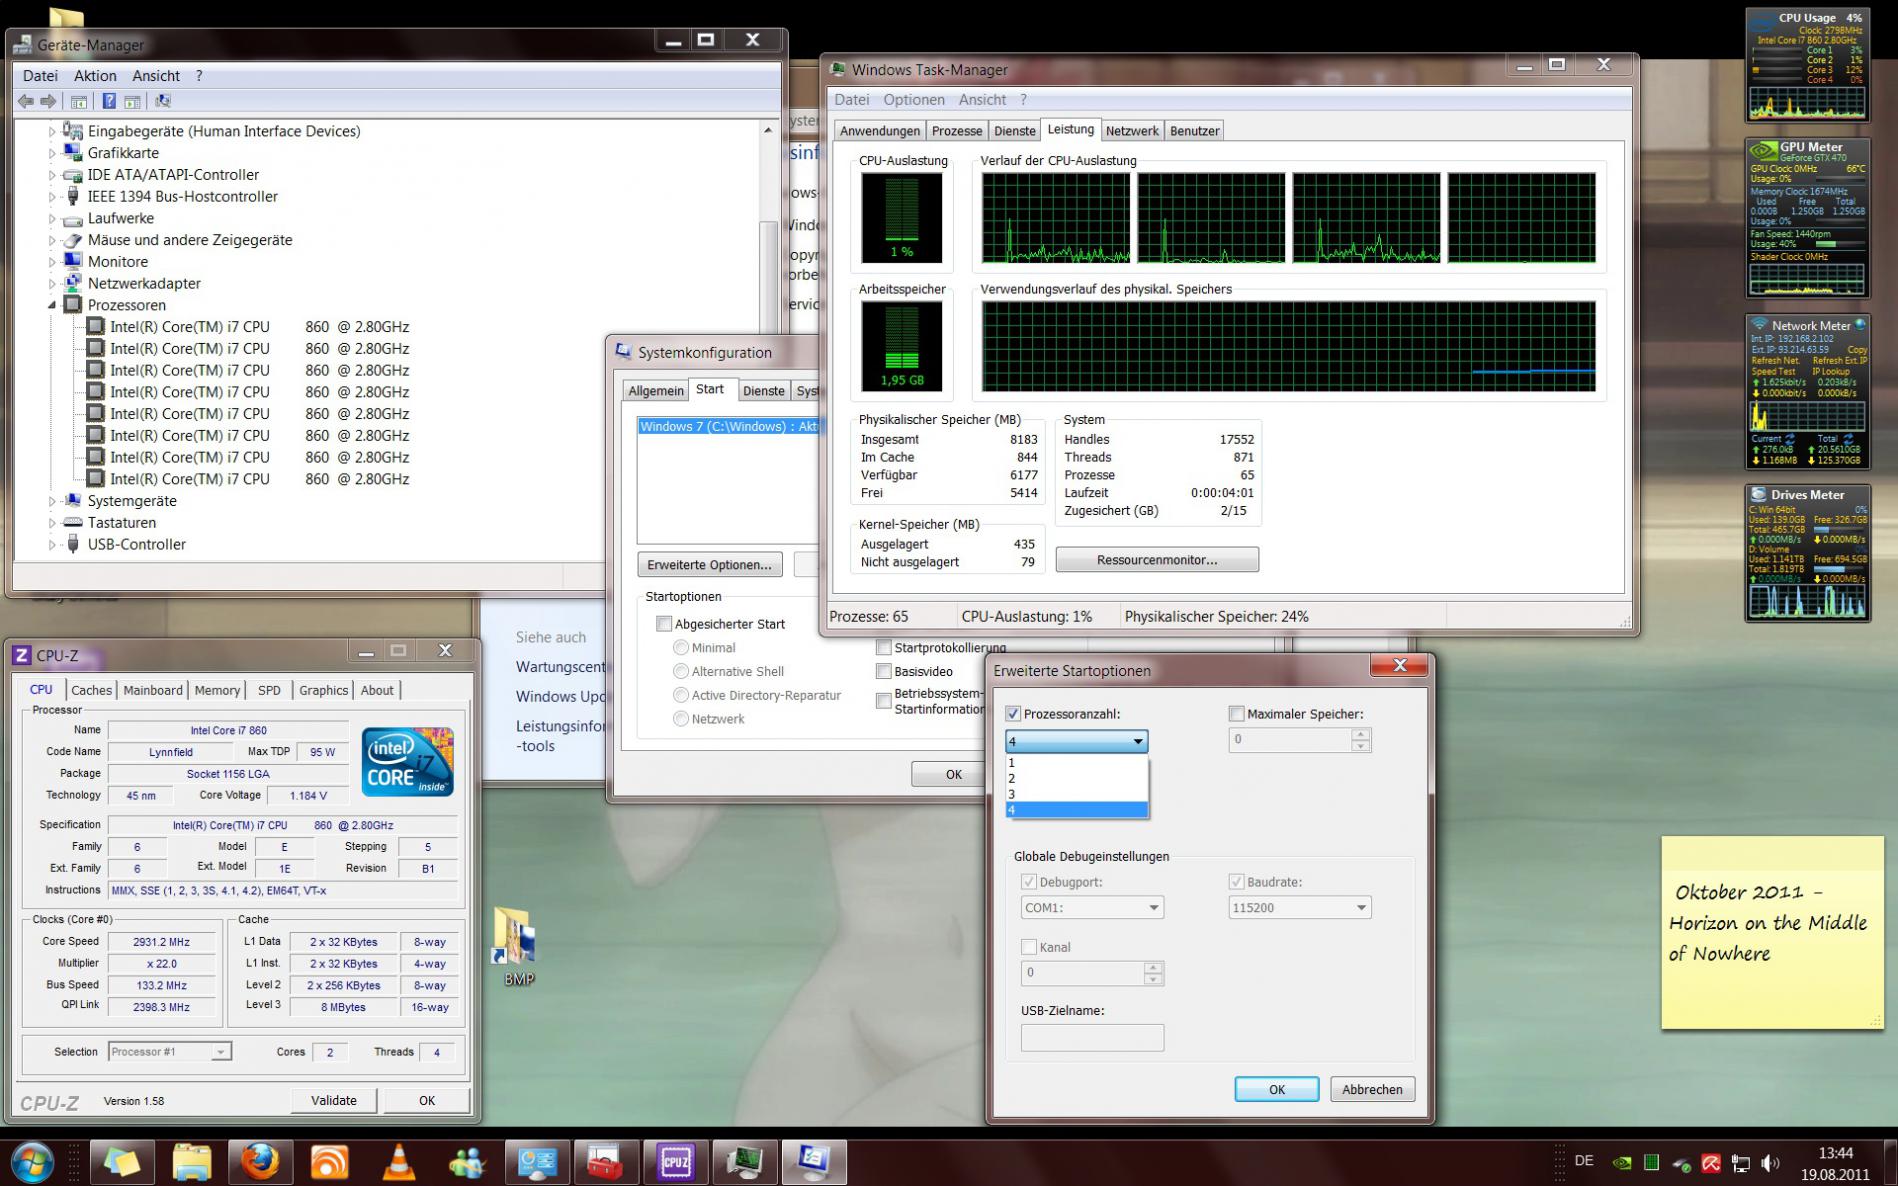Select Windows 7 (C:\Windows) boot entry
This screenshot has height=1186, width=1898.
(729, 427)
